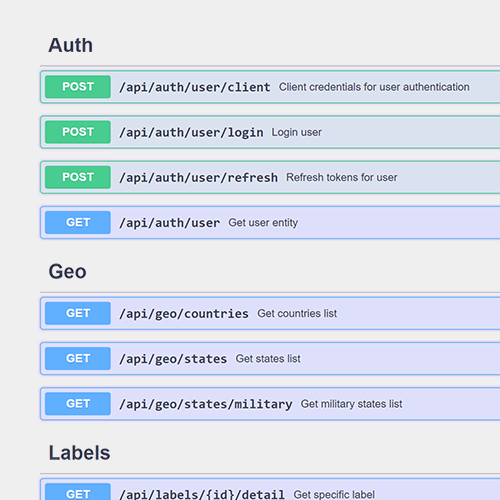Click GET badge for /api/labels/{id}/detail
The height and width of the screenshot is (500, 500).
point(78,492)
